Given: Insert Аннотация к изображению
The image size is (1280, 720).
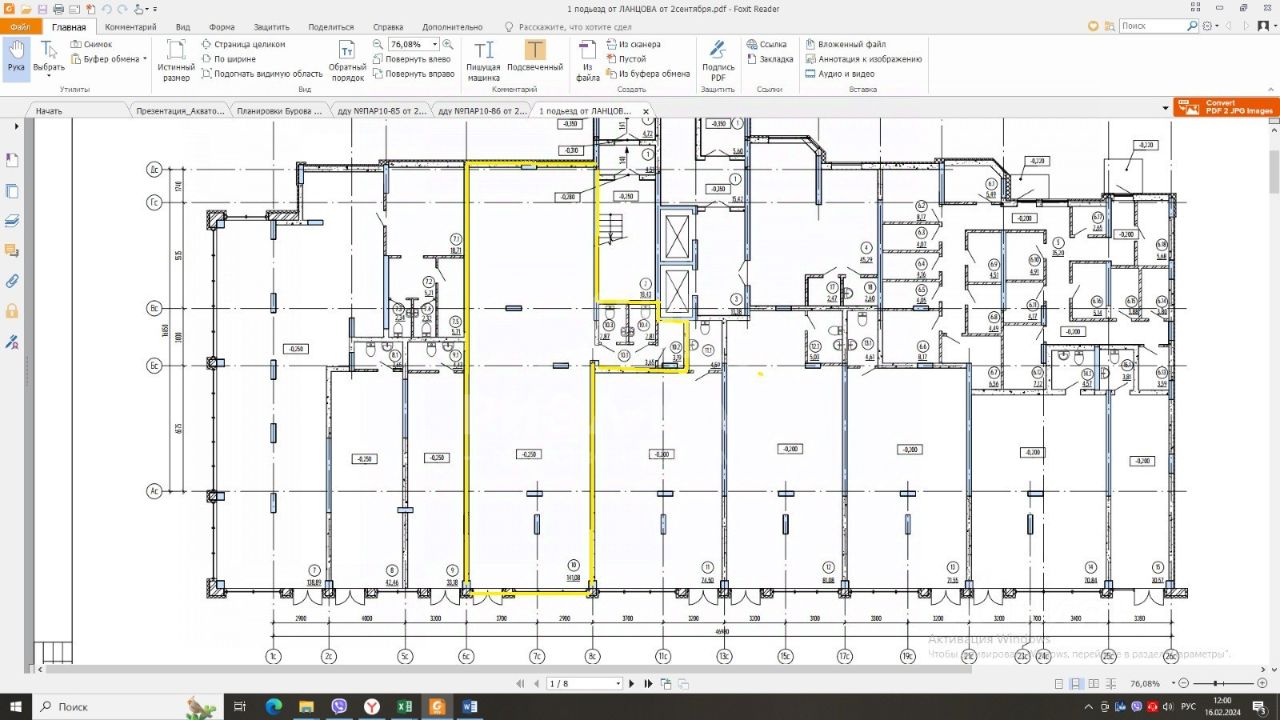Looking at the screenshot, I should point(863,59).
